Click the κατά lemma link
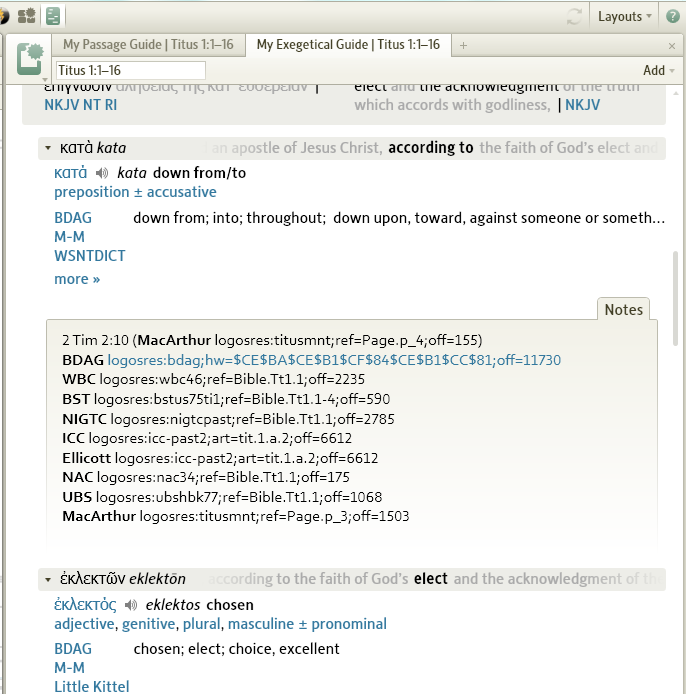686x694 pixels. point(70,173)
